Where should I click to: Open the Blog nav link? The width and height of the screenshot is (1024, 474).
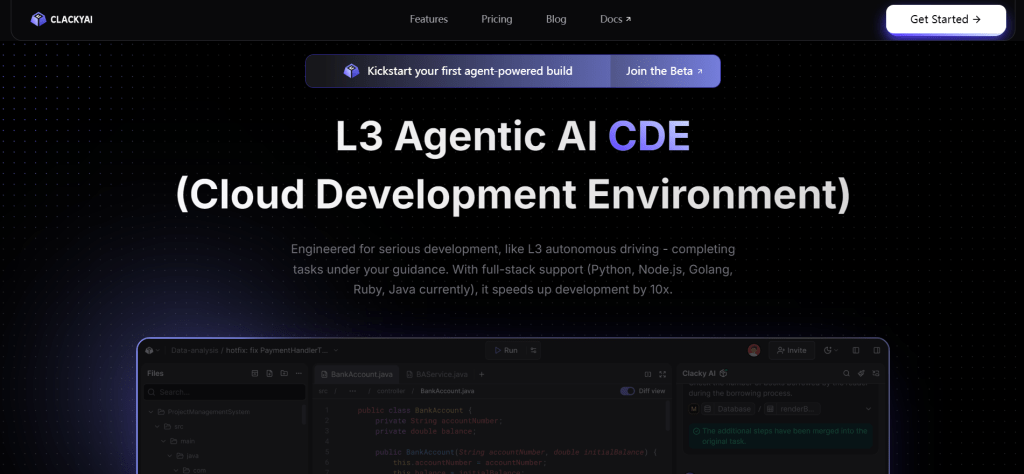[x=556, y=19]
